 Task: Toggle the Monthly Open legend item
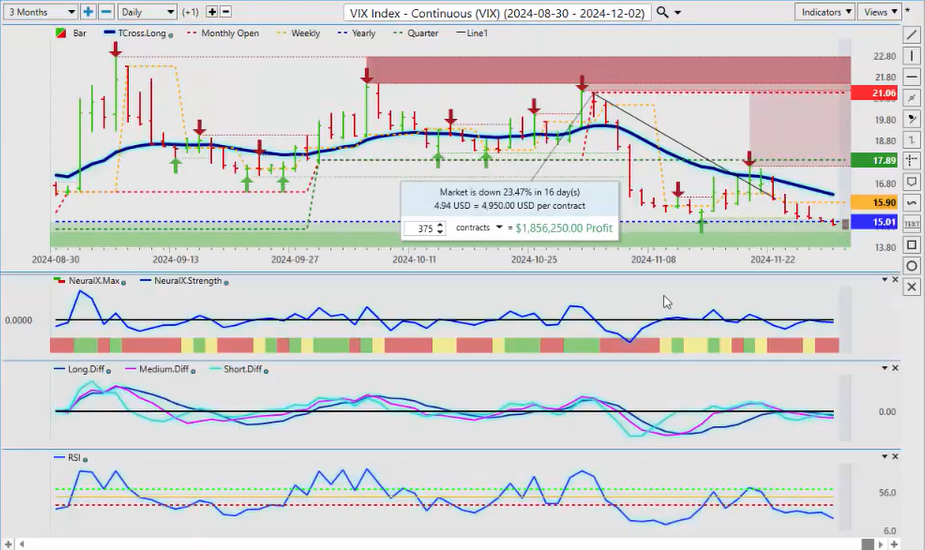point(223,33)
